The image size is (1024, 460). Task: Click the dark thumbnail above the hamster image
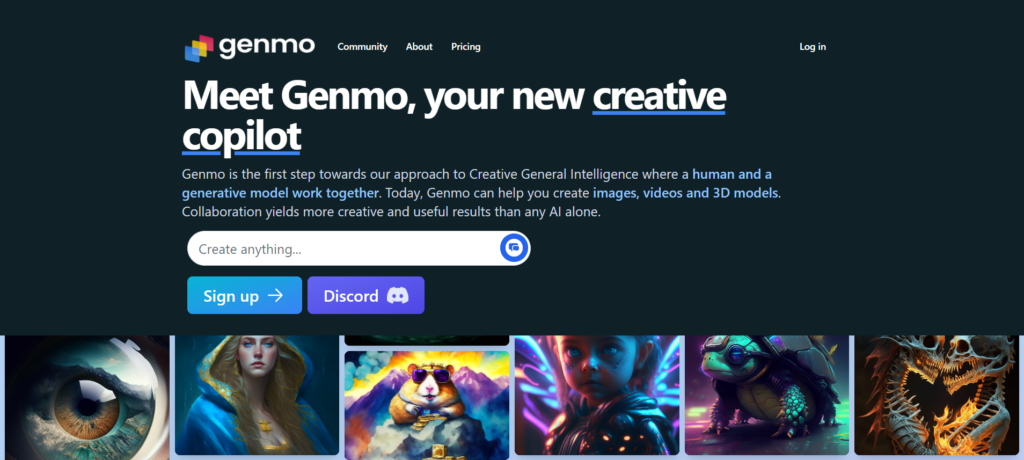point(426,340)
